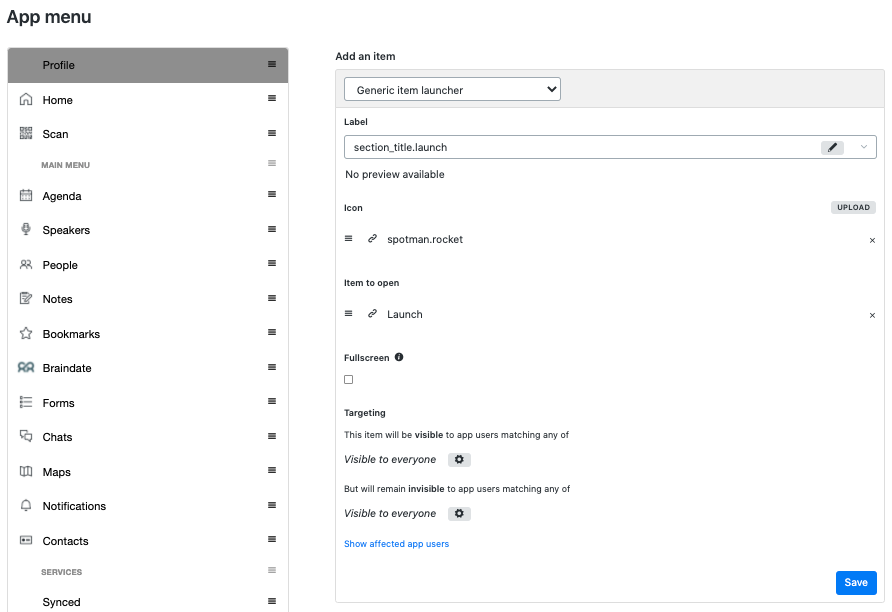892x612 pixels.
Task: Click the Save button
Action: coord(856,582)
